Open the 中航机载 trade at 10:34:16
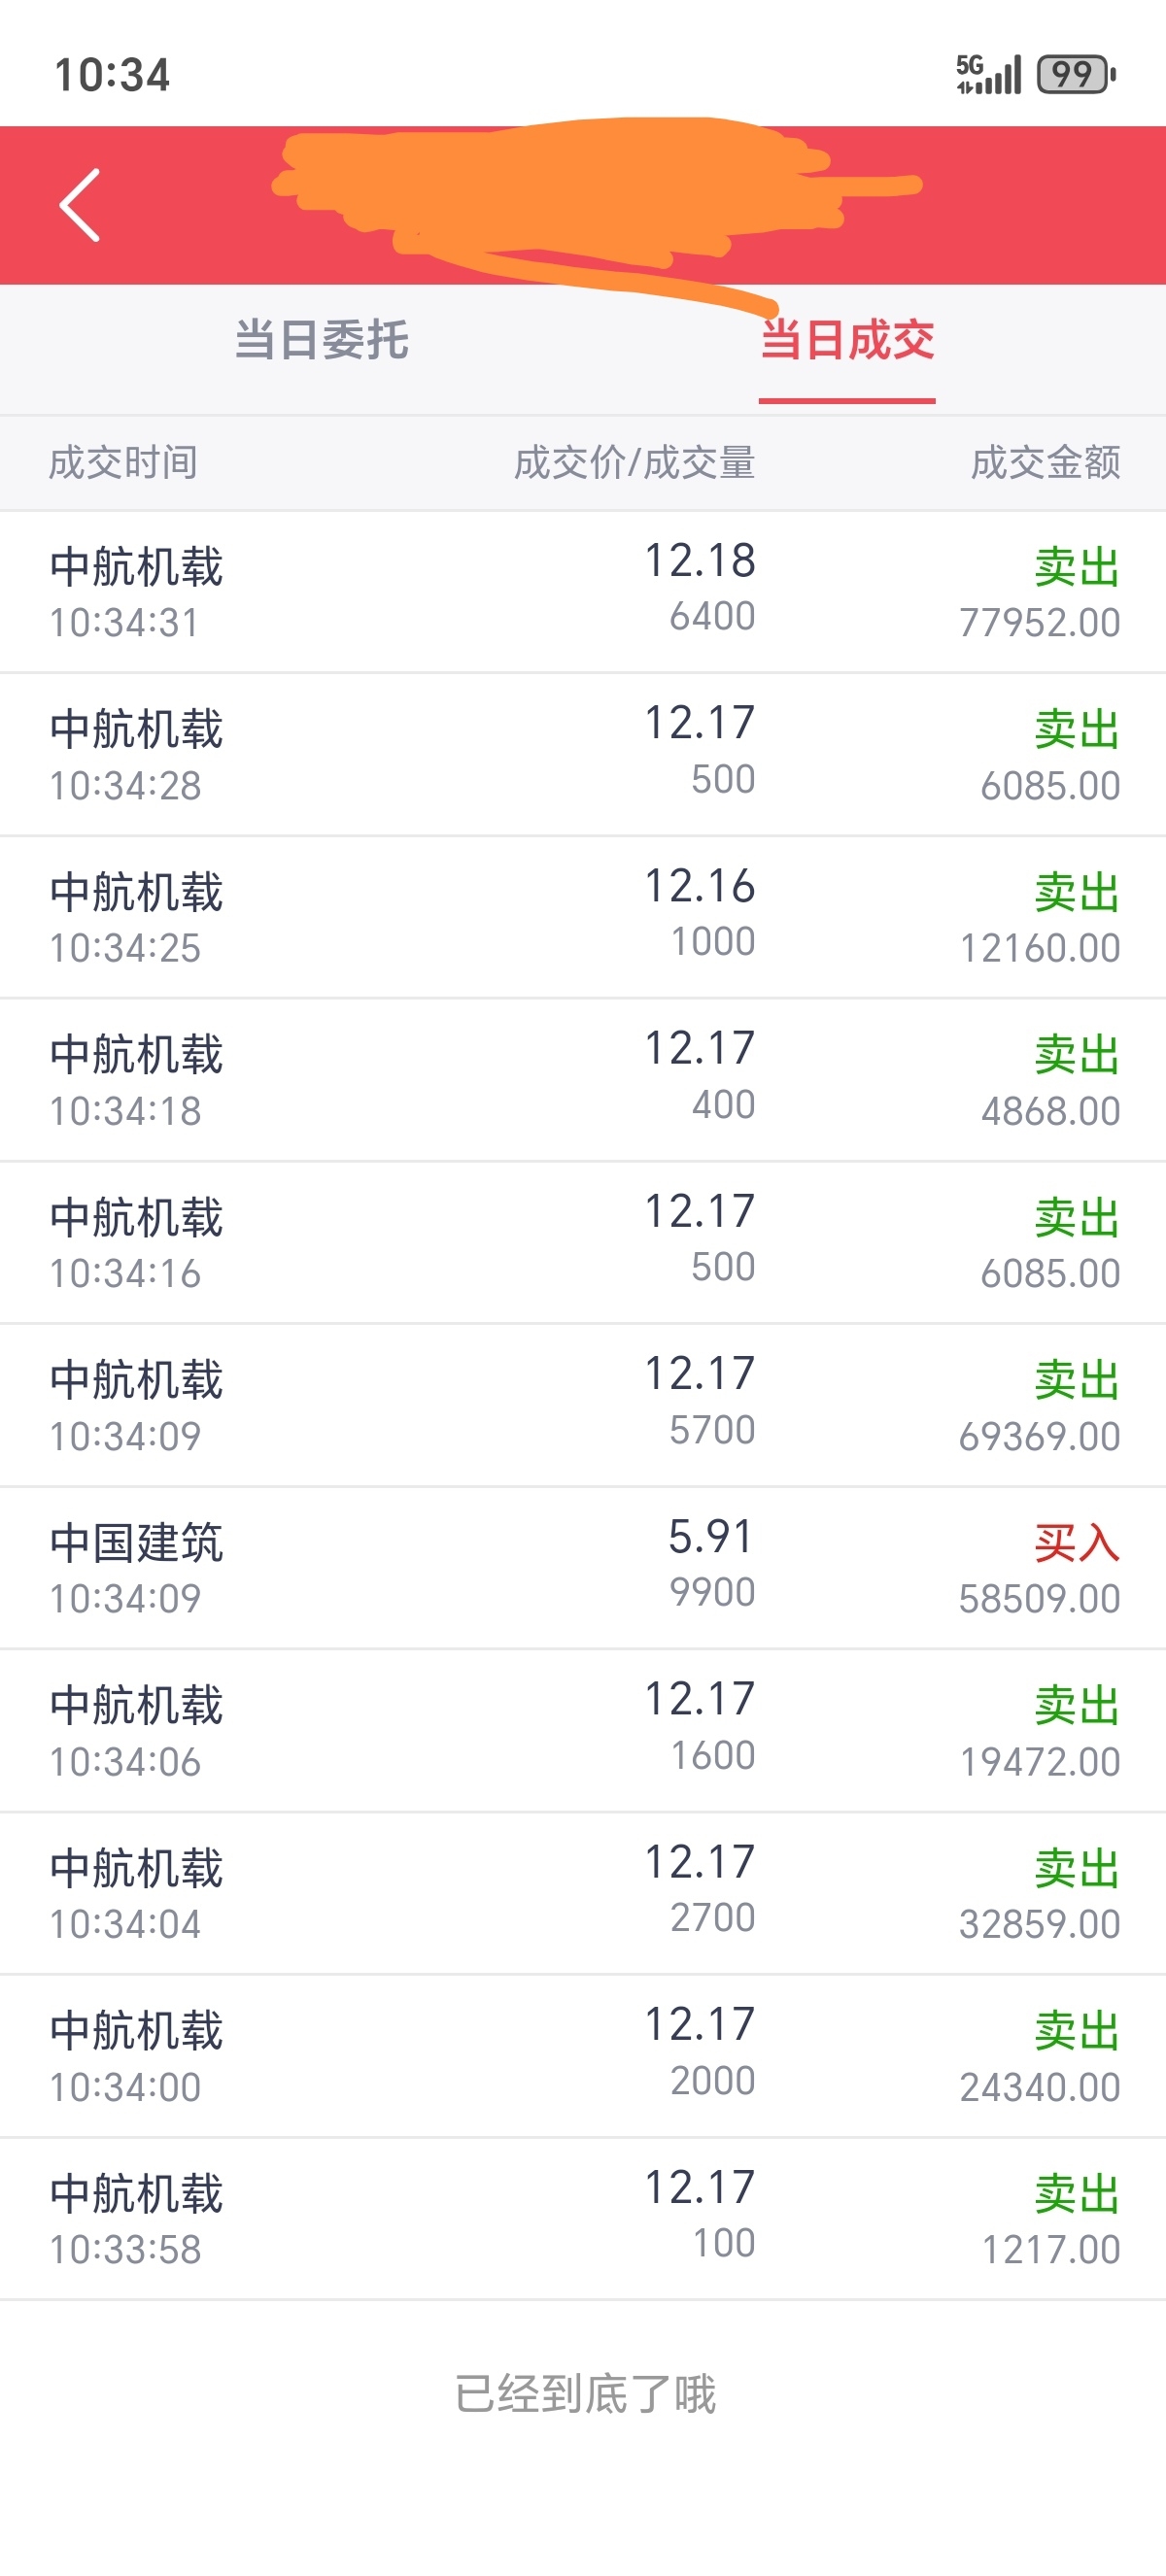 pos(583,1243)
